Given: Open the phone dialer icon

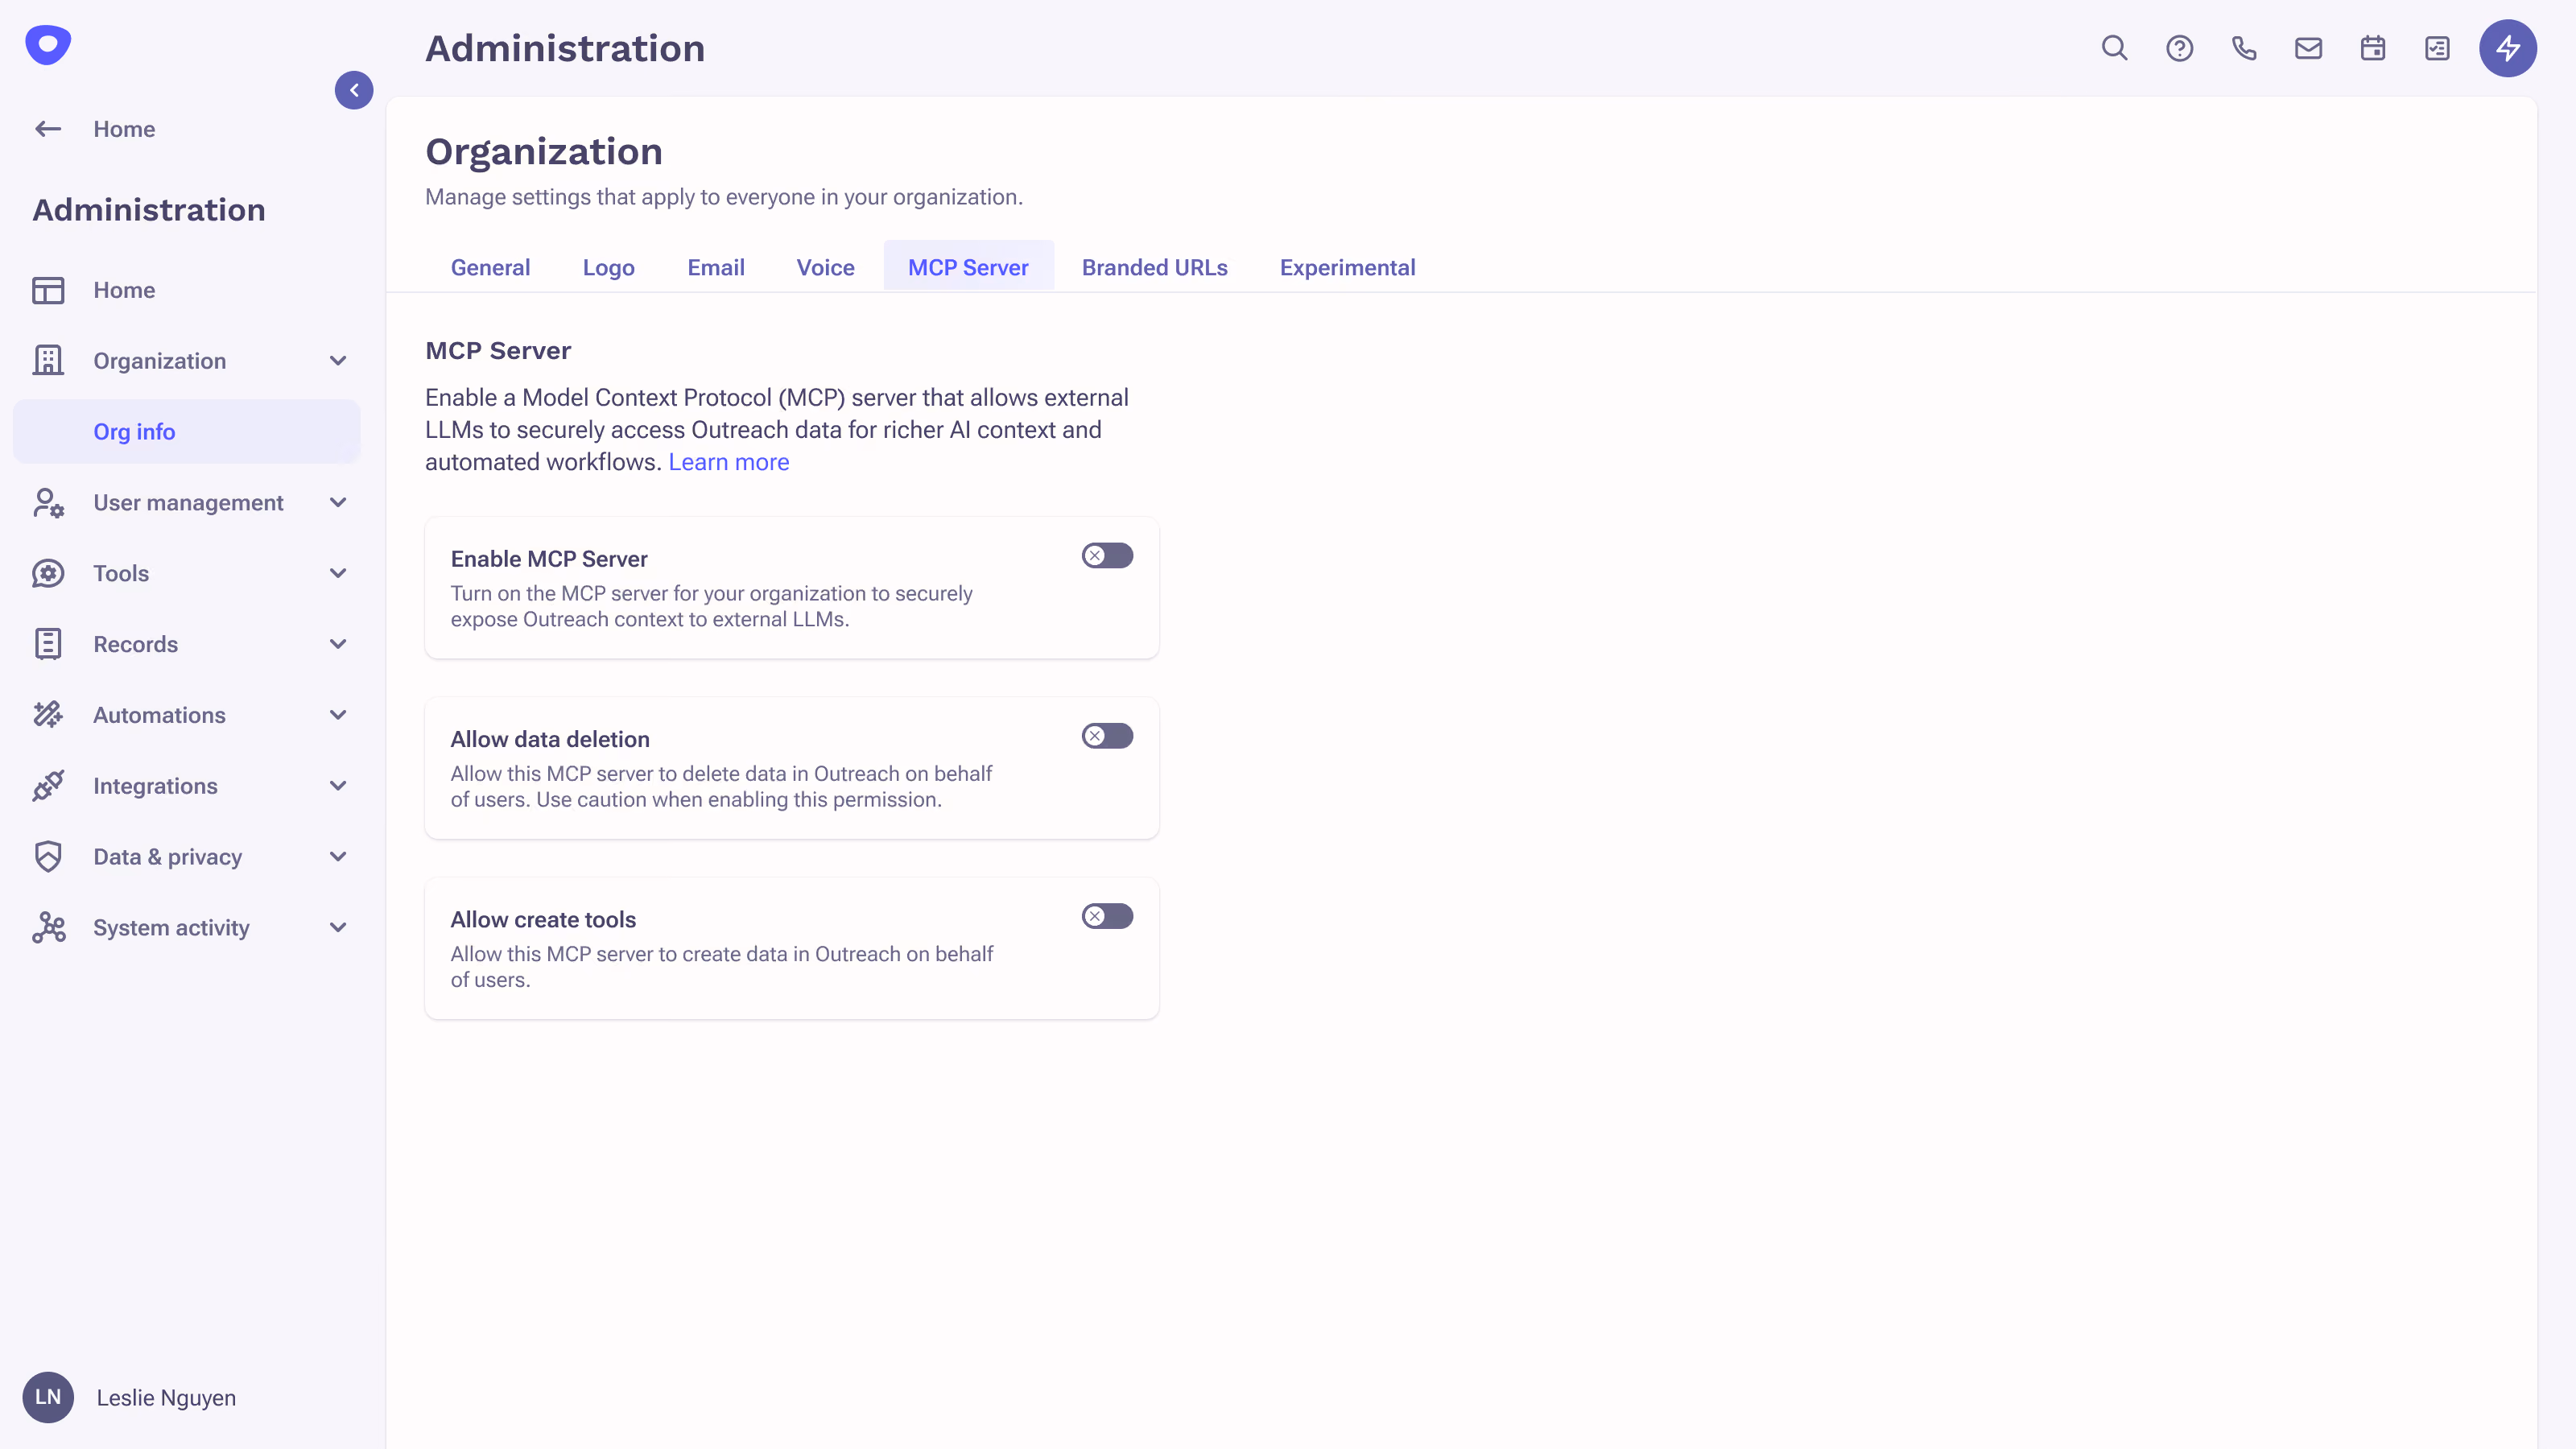Looking at the screenshot, I should [x=2244, y=48].
